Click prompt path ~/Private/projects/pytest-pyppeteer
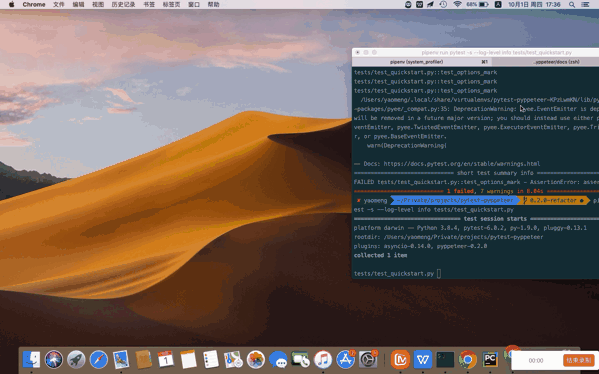This screenshot has height=374, width=599. point(455,200)
